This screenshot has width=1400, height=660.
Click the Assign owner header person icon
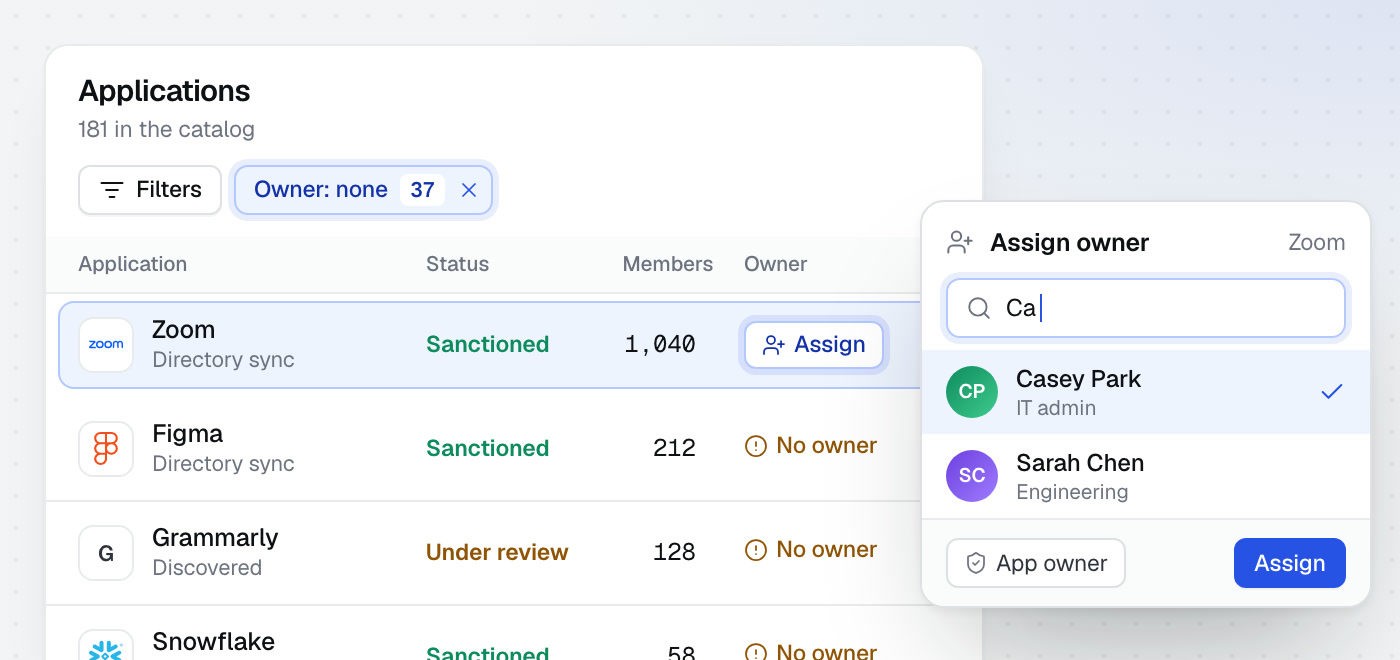tap(960, 242)
